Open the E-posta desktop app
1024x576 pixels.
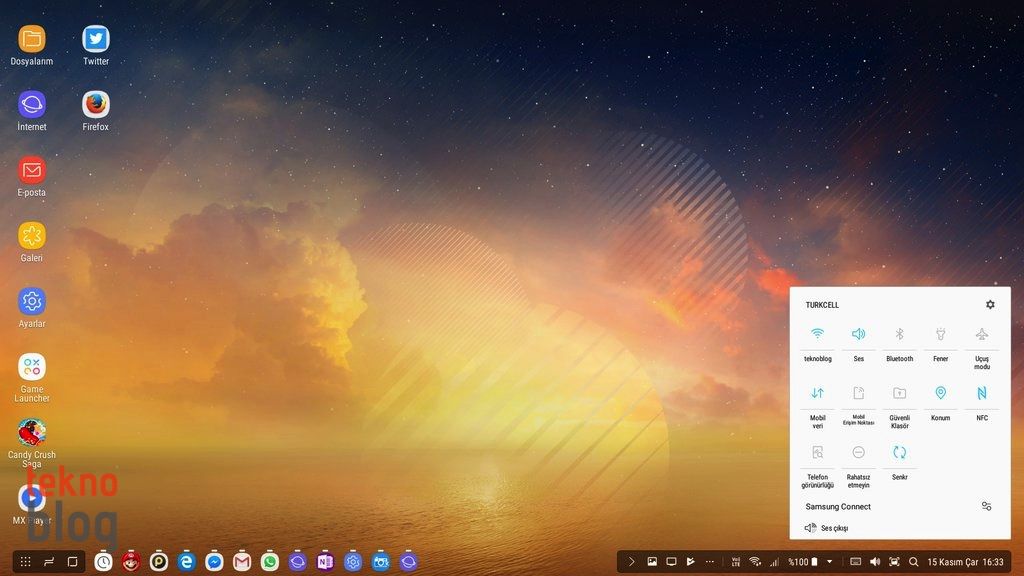[x=32, y=171]
